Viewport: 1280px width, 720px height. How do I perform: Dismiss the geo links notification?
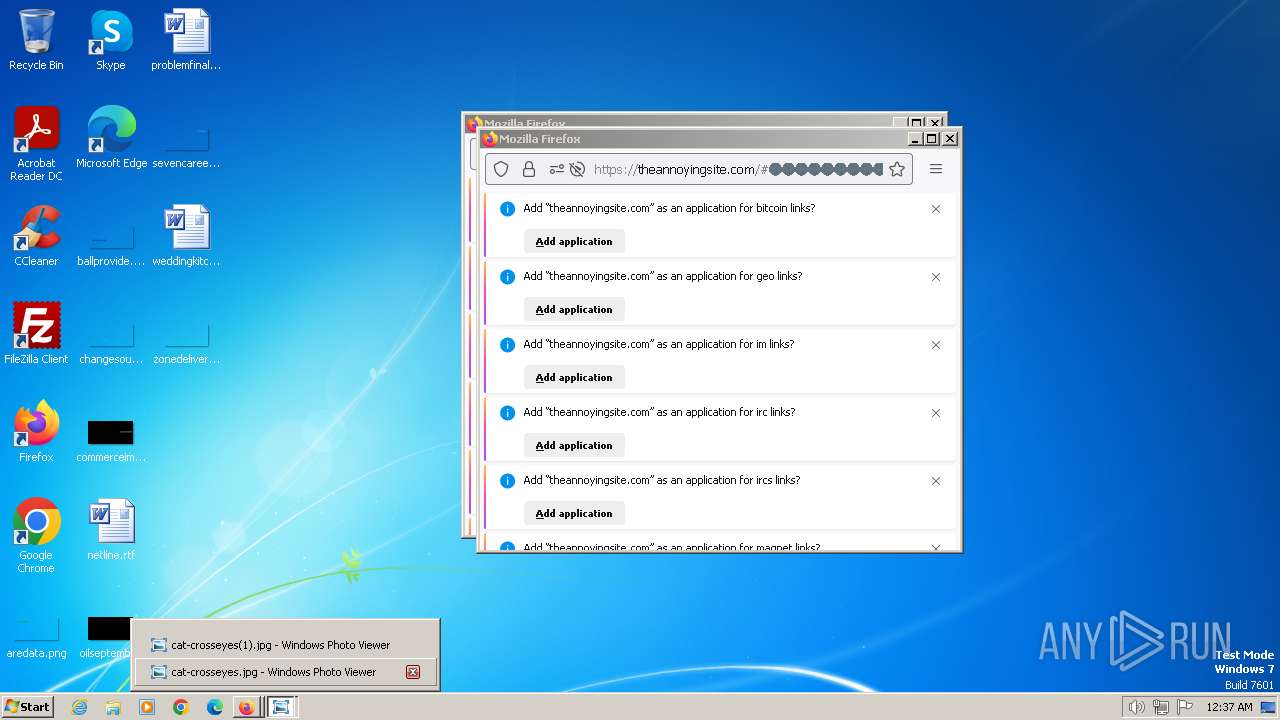click(x=936, y=277)
